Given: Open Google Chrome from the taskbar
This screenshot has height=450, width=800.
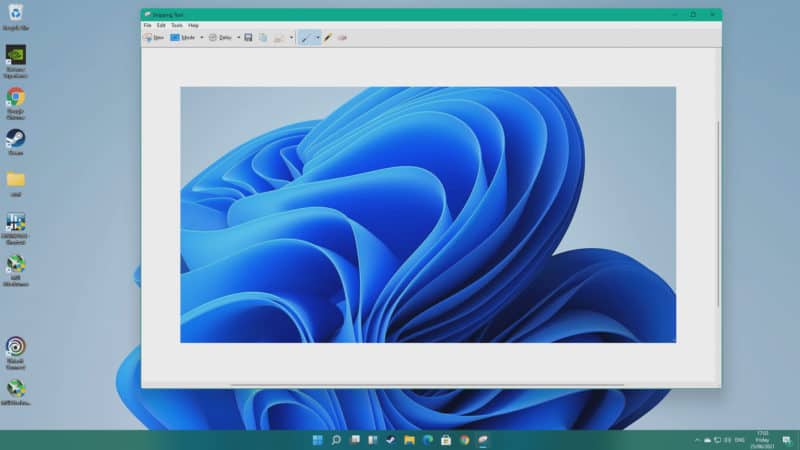Looking at the screenshot, I should [464, 440].
